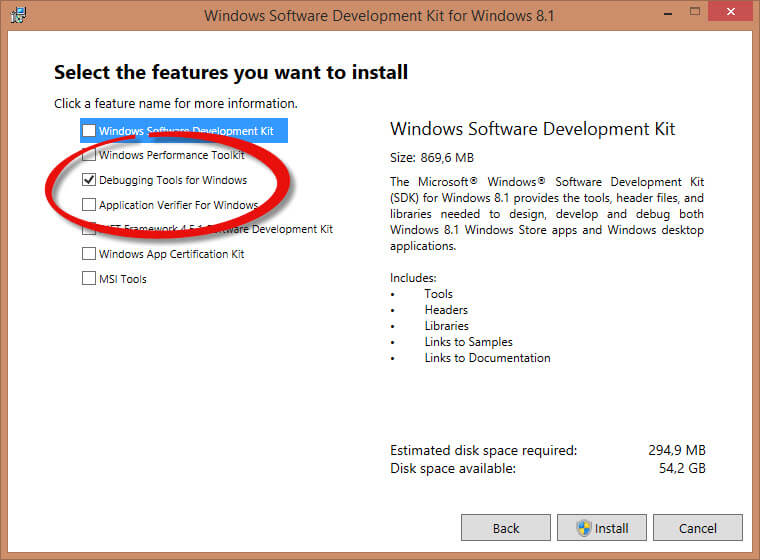Select the MSI Tools feature name
Viewport: 760px width, 560px height.
click(123, 279)
